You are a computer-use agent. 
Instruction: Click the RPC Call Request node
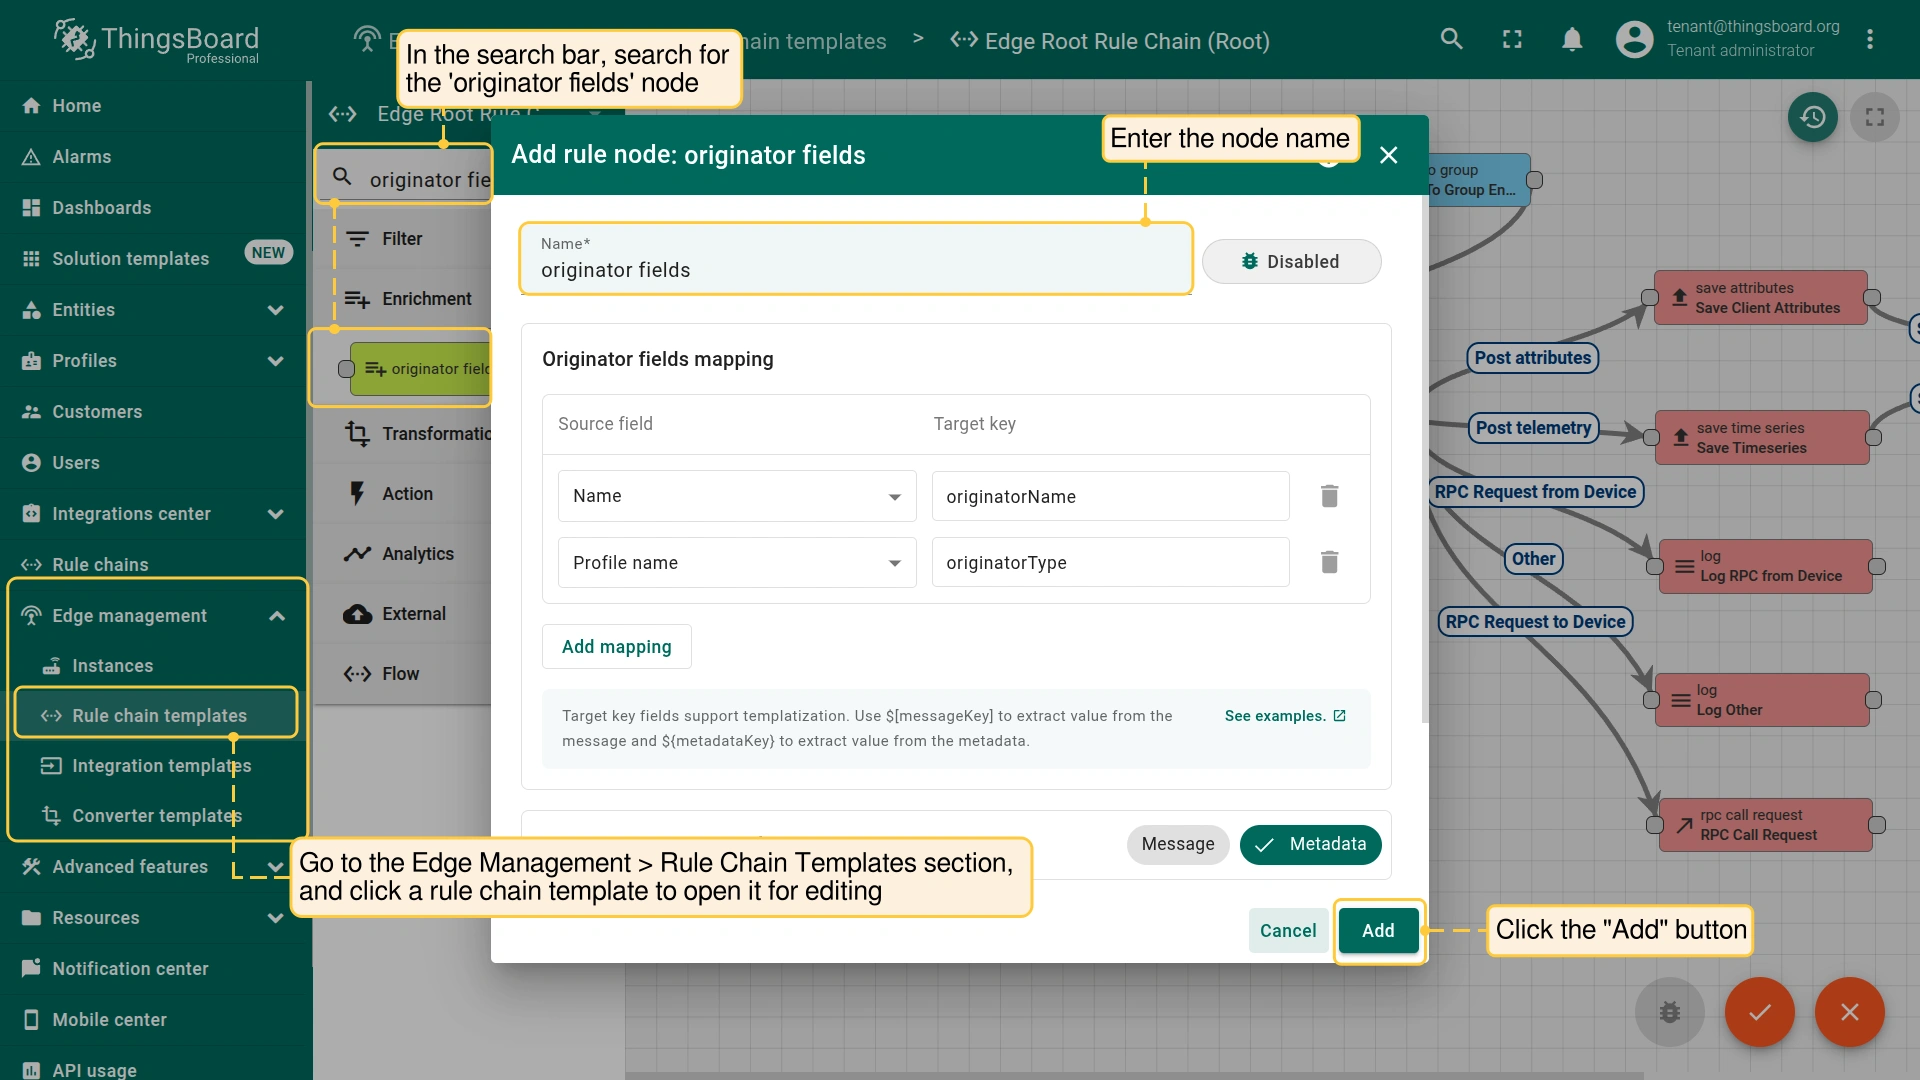tap(1765, 825)
